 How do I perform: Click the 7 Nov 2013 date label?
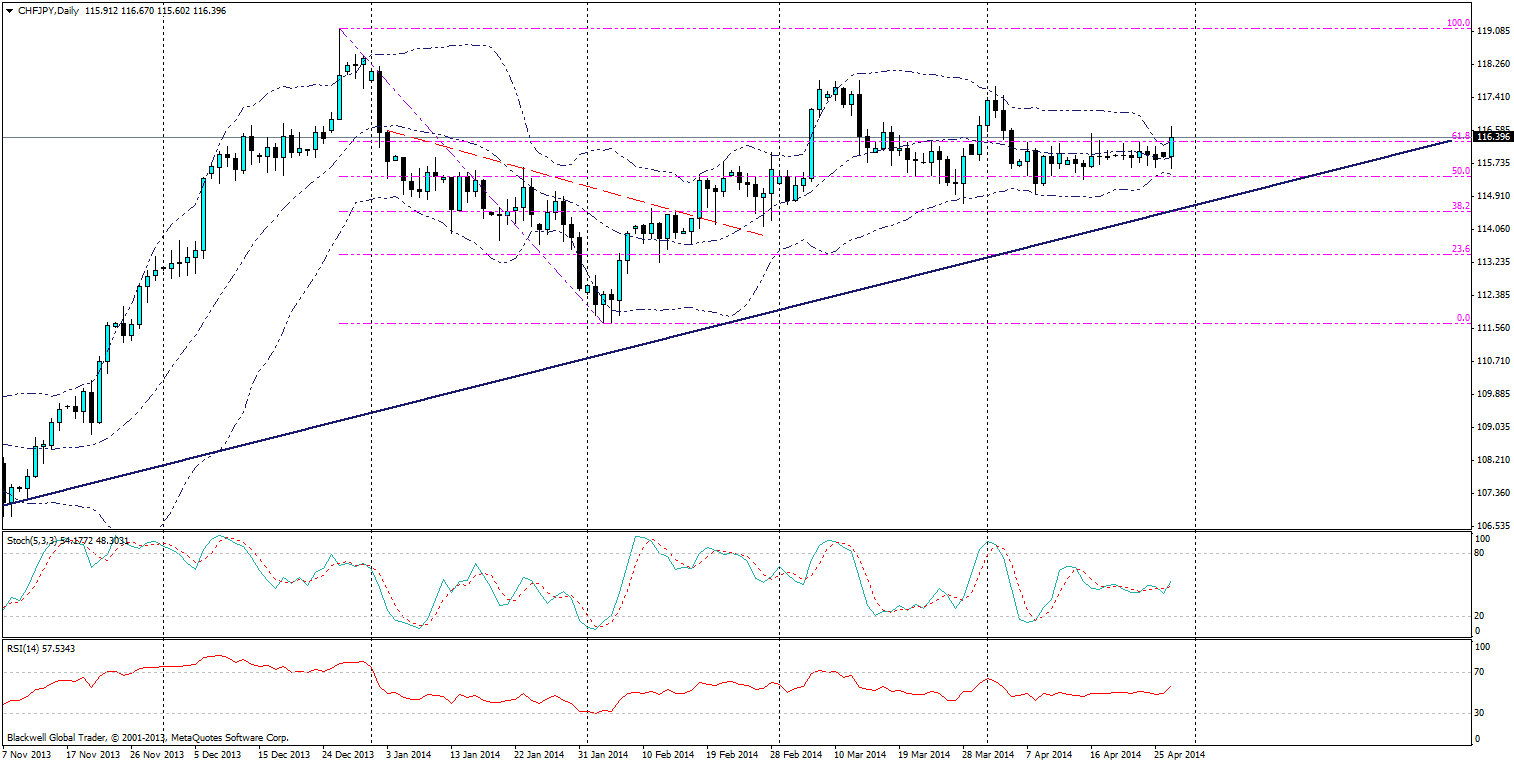[25, 755]
